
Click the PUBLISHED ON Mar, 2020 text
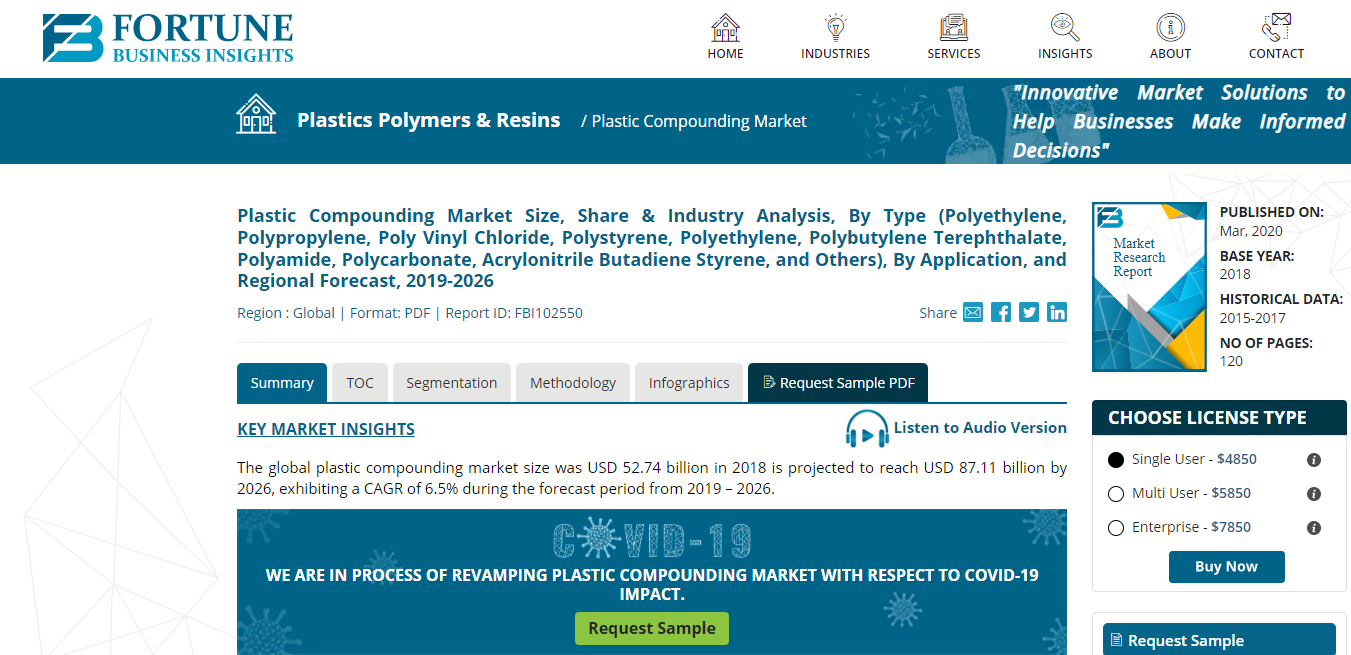[x=1272, y=221]
